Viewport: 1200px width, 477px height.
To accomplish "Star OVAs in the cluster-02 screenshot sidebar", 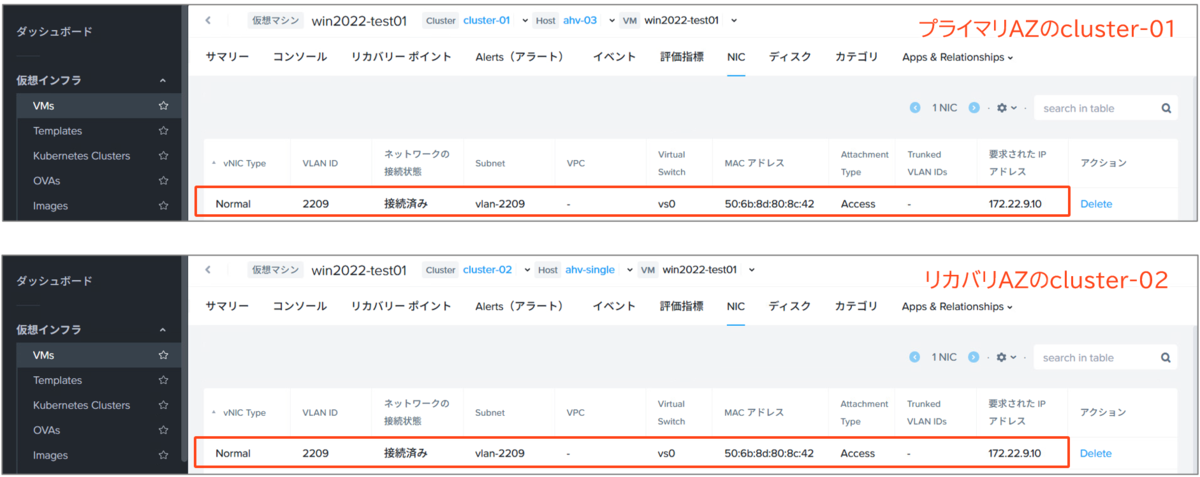I will [163, 430].
